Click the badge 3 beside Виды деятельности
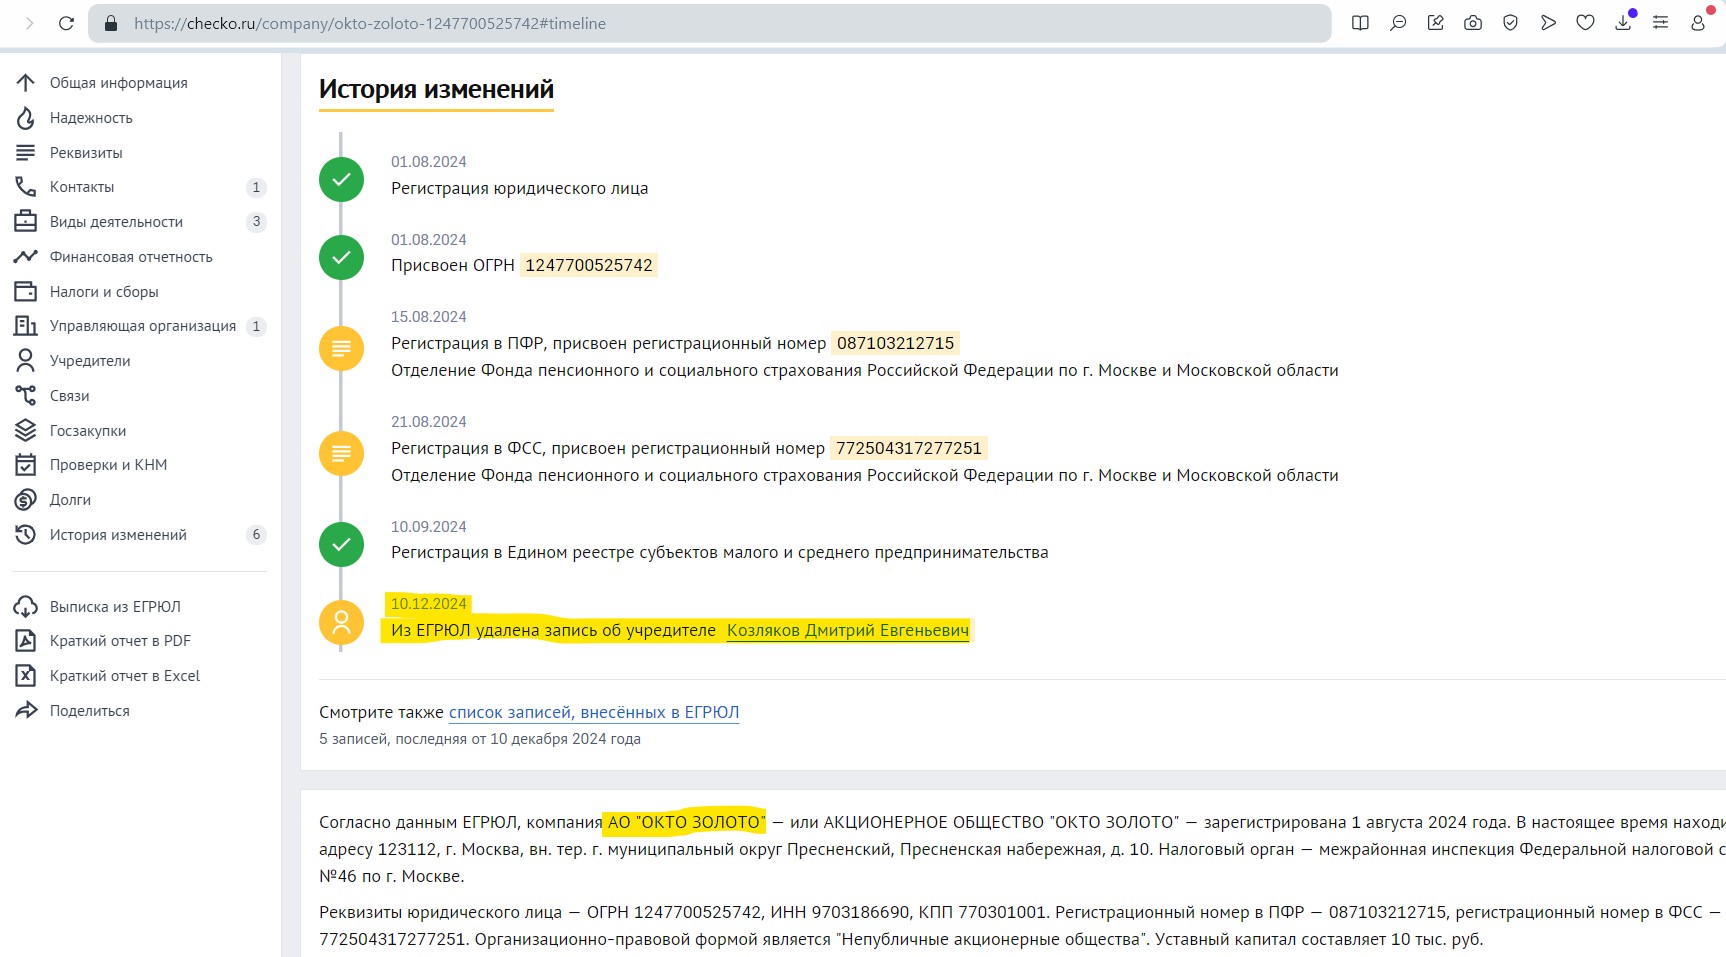 (x=256, y=222)
